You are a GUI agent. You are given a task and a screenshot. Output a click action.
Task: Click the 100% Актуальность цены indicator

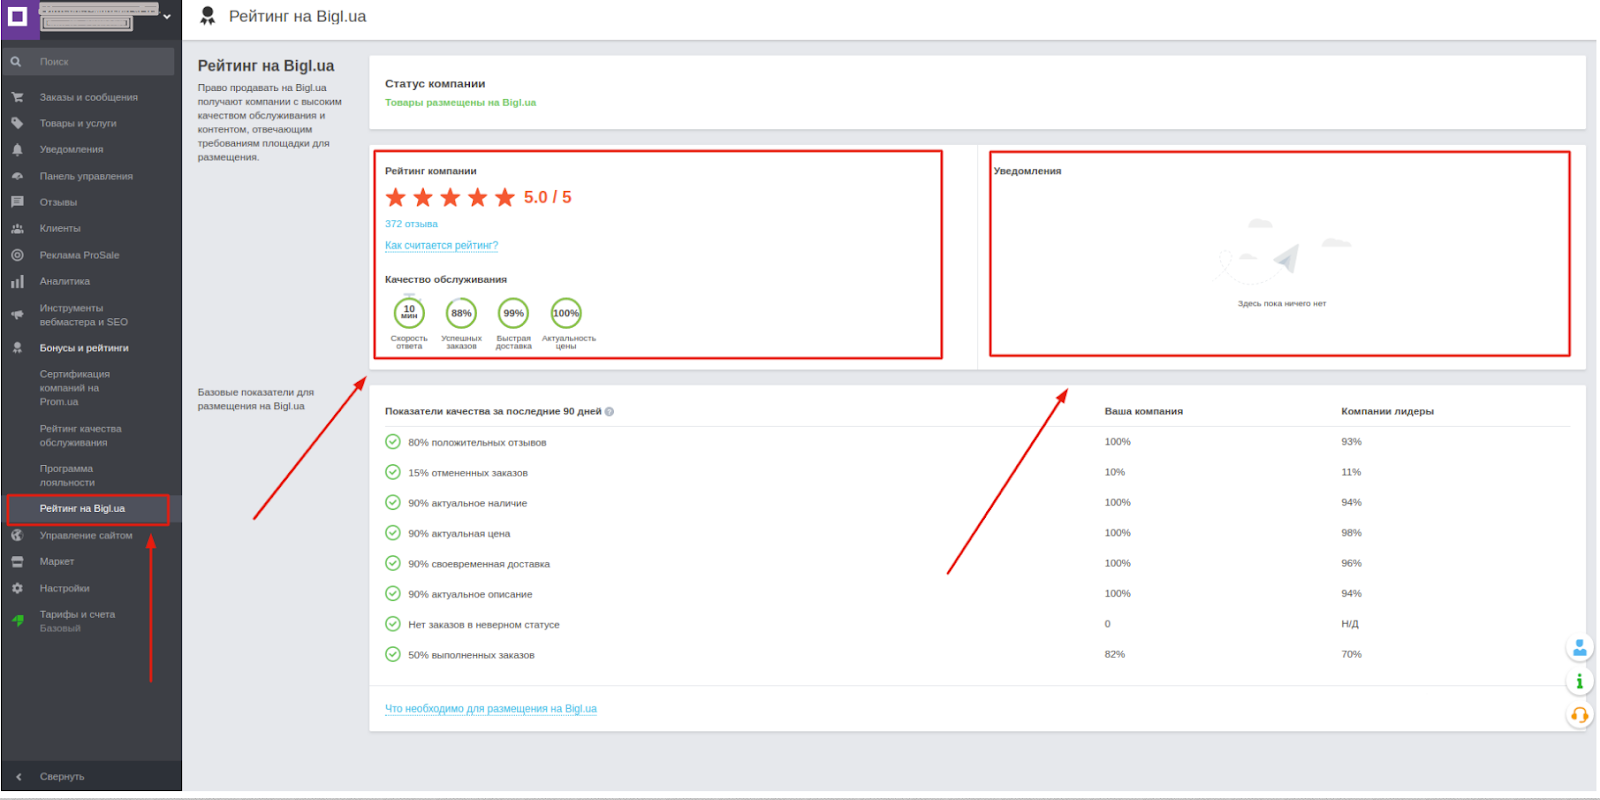(x=567, y=322)
